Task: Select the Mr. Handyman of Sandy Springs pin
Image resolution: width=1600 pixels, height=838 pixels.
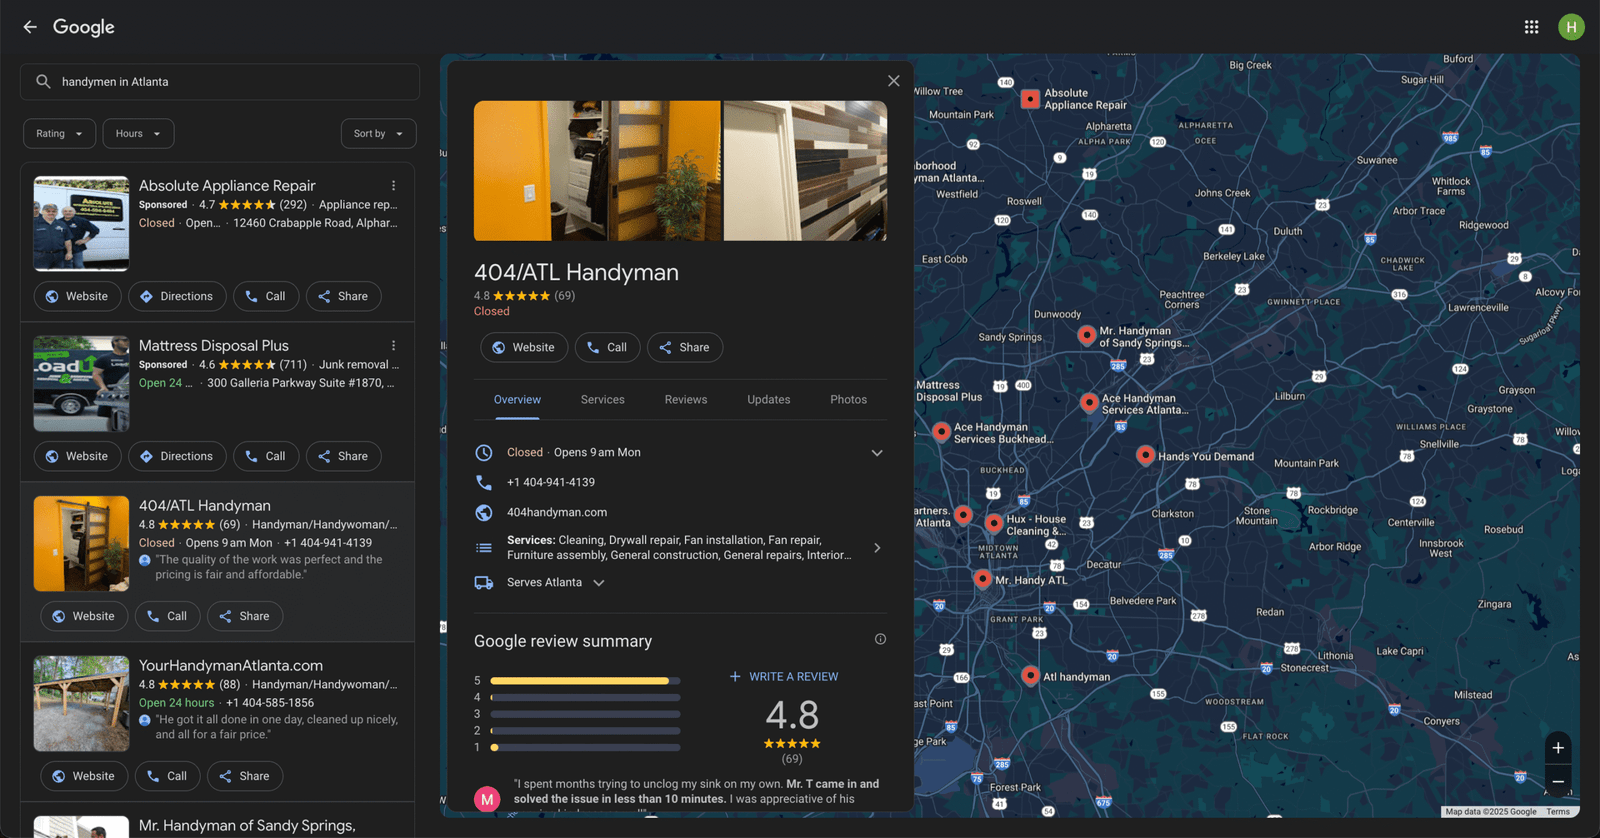Action: click(1087, 335)
